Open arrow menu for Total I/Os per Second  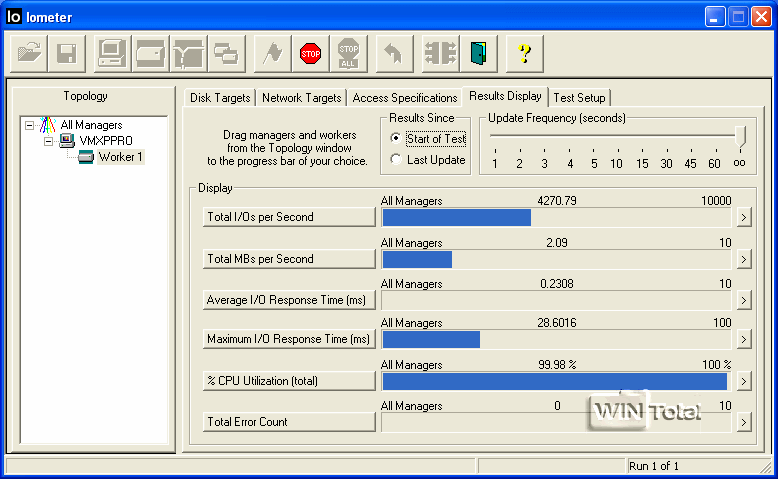(x=743, y=217)
